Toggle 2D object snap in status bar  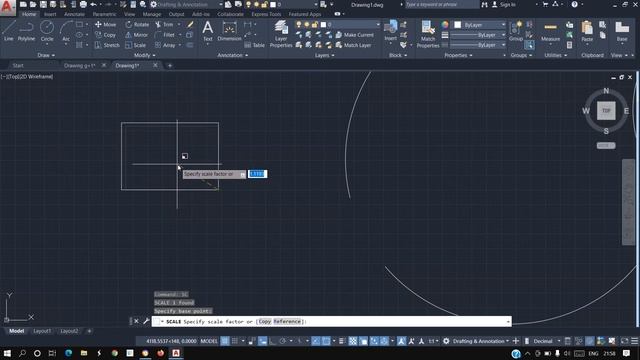326,341
